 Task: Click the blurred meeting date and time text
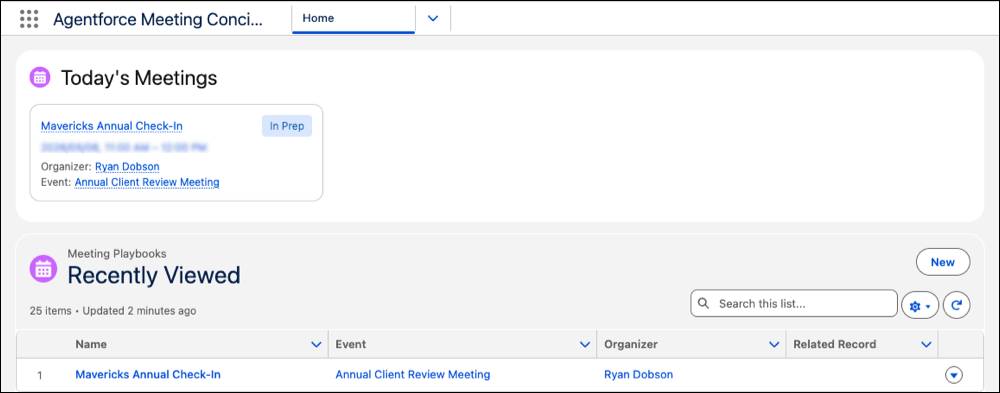[124, 147]
